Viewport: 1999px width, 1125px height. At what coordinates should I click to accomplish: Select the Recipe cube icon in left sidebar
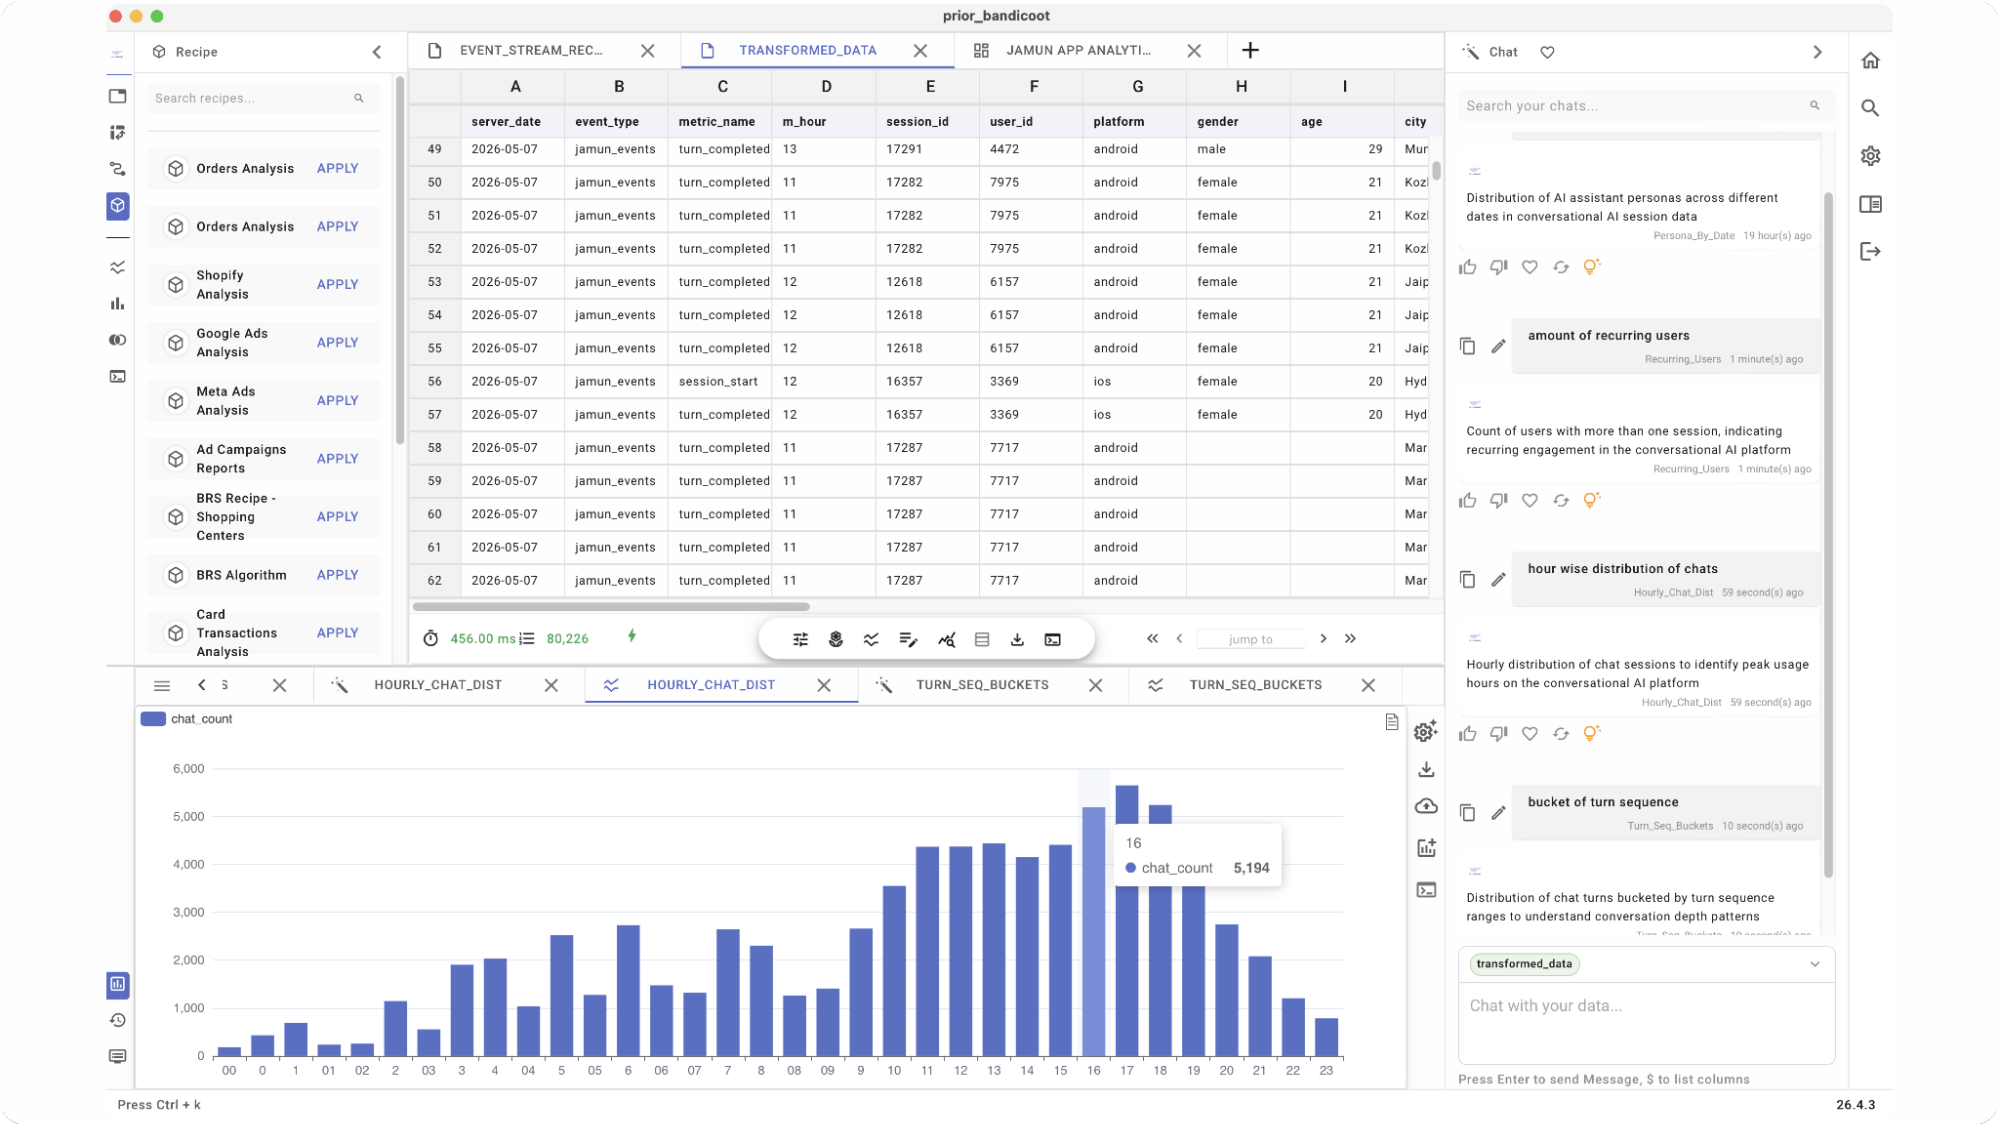118,206
